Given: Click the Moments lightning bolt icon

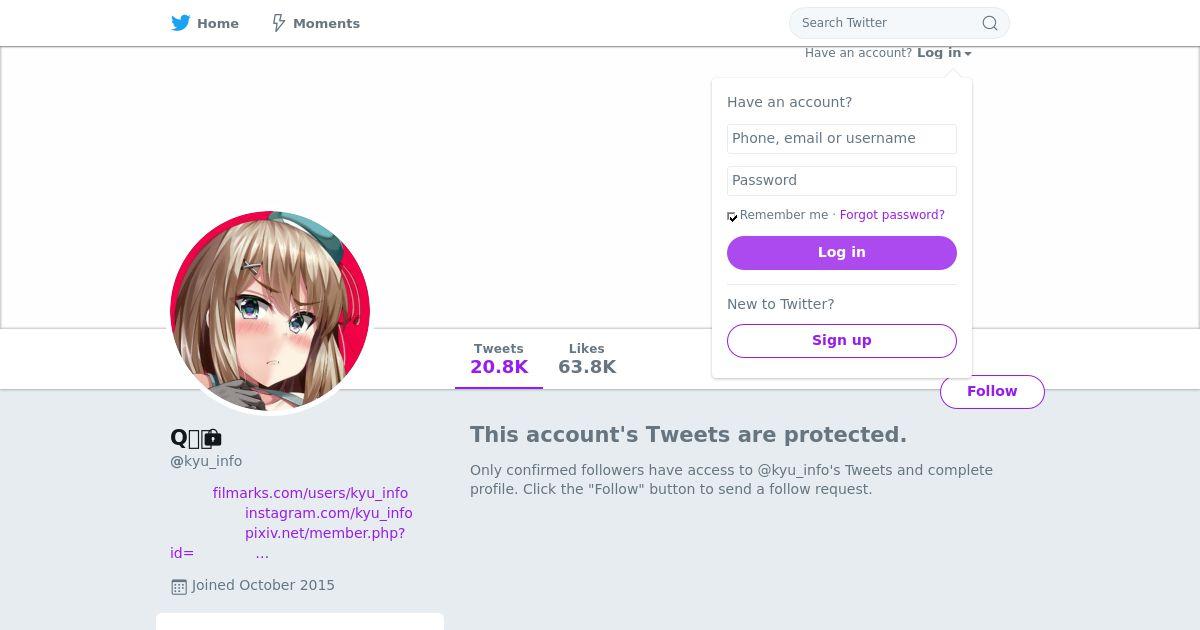Looking at the screenshot, I should 279,23.
